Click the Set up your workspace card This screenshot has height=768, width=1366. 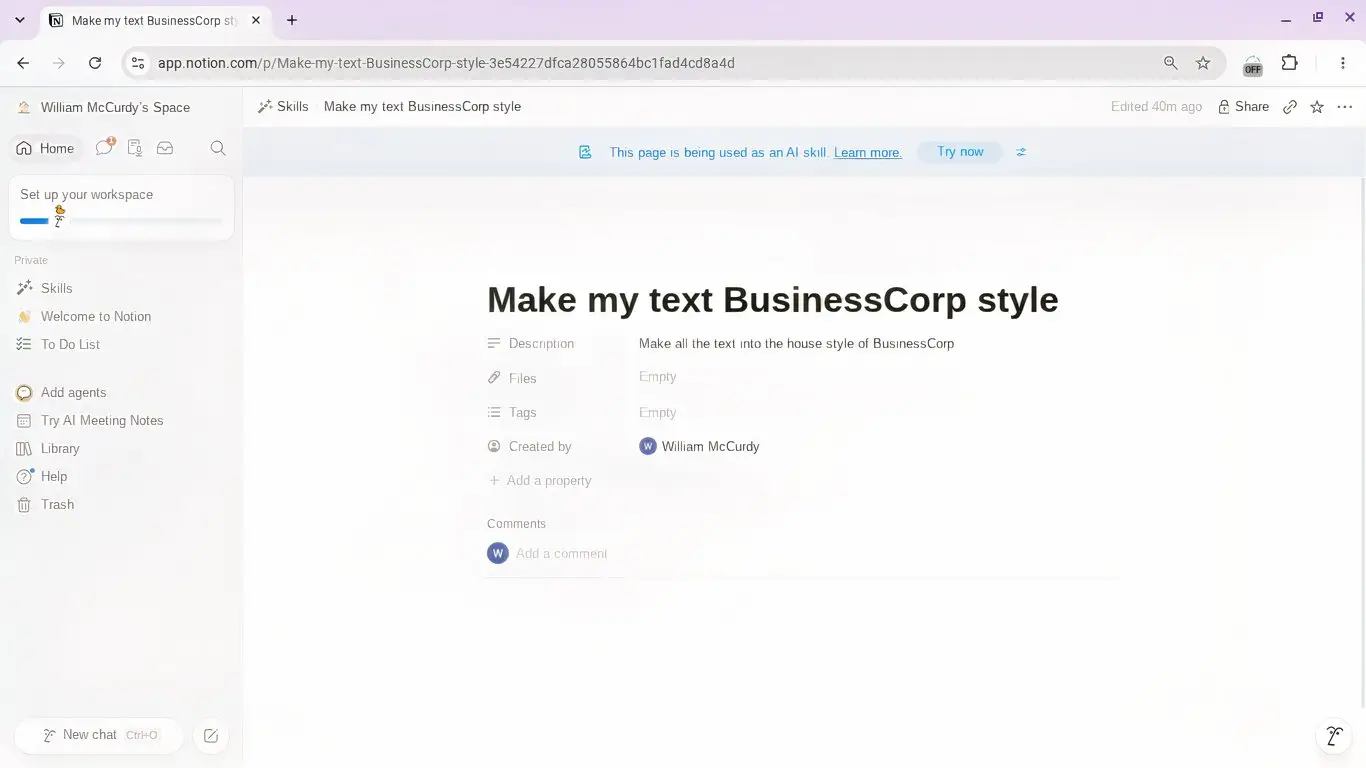121,208
